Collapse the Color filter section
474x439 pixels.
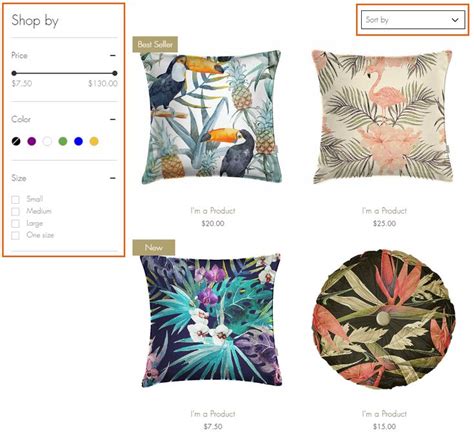pos(113,119)
